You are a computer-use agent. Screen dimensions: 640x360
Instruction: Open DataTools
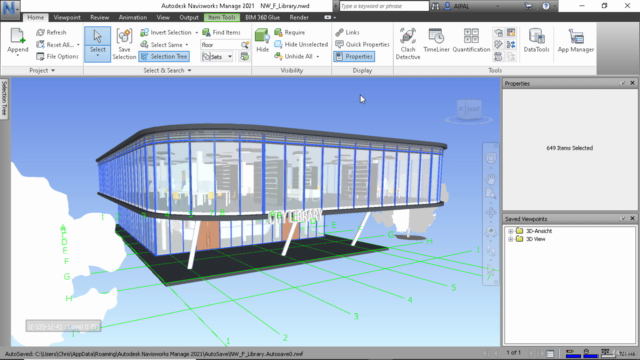coord(536,40)
